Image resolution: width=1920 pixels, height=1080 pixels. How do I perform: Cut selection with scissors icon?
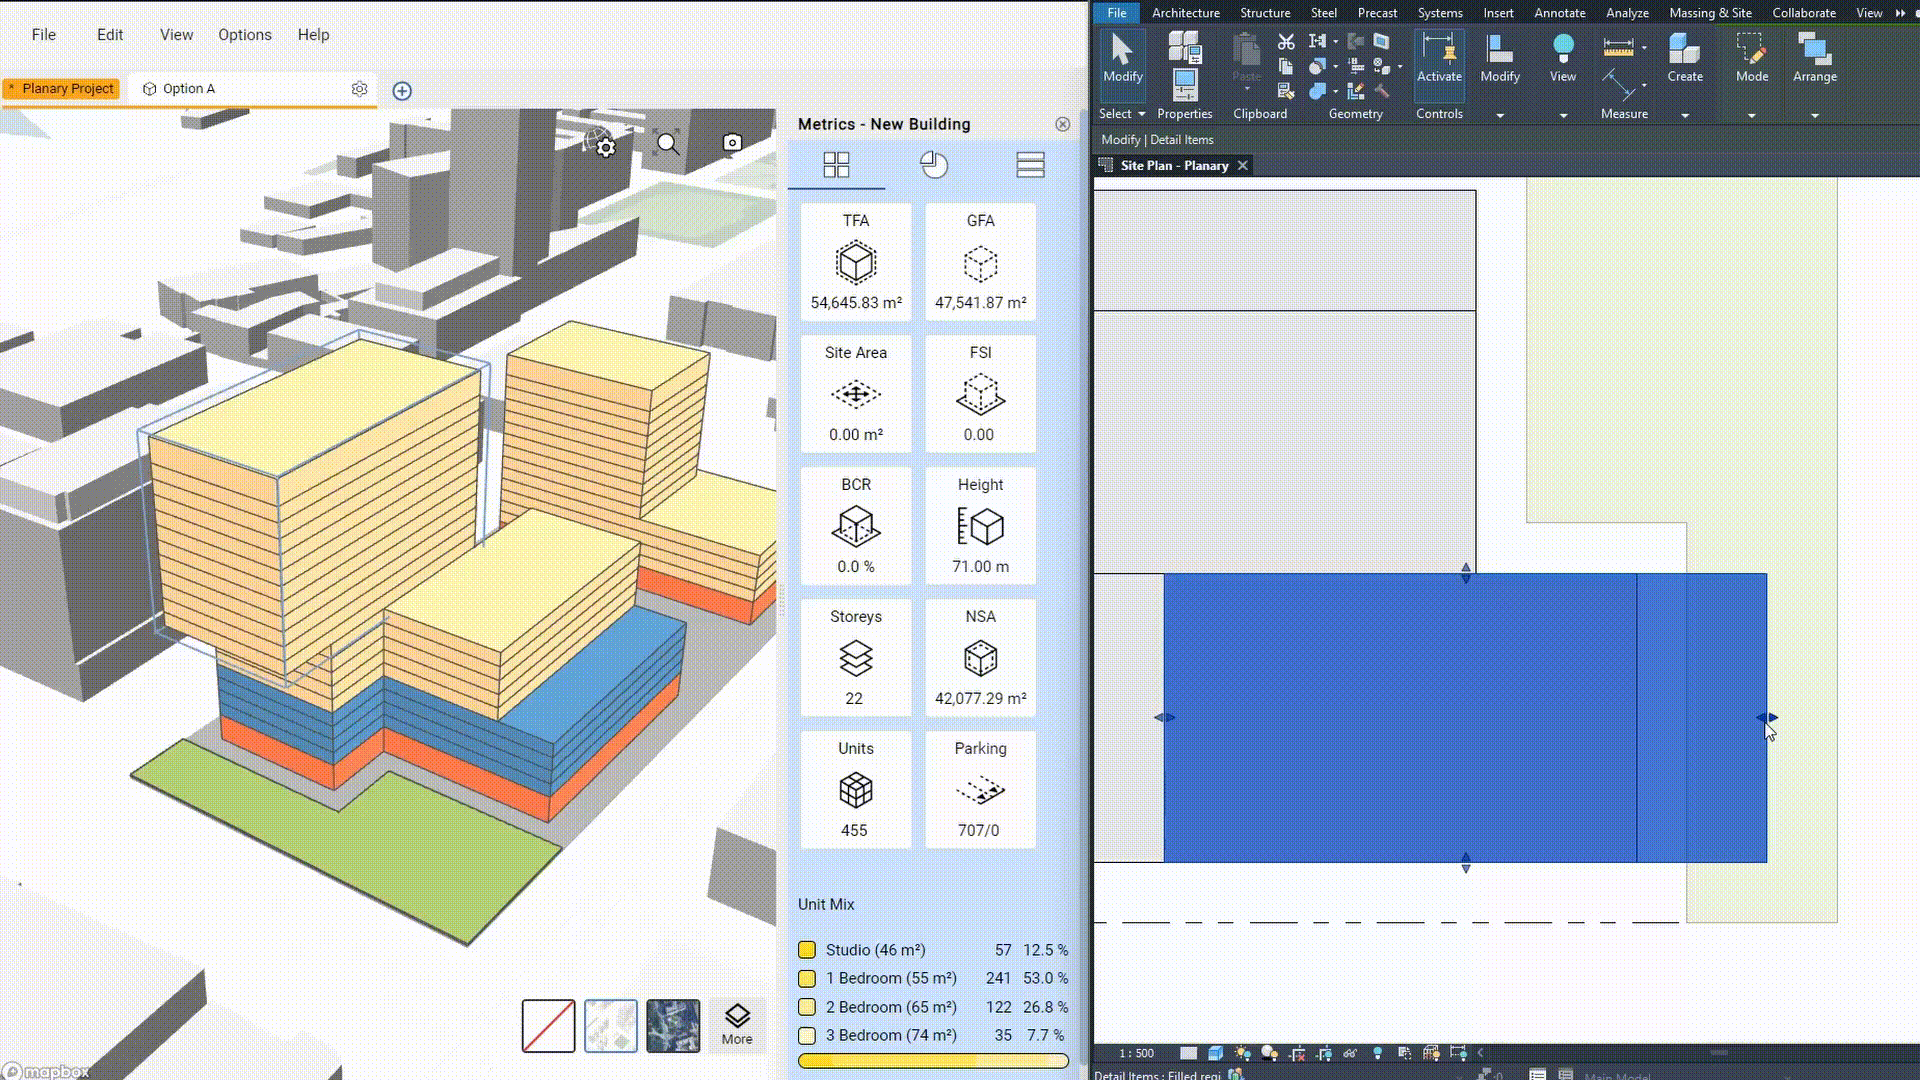[x=1286, y=42]
